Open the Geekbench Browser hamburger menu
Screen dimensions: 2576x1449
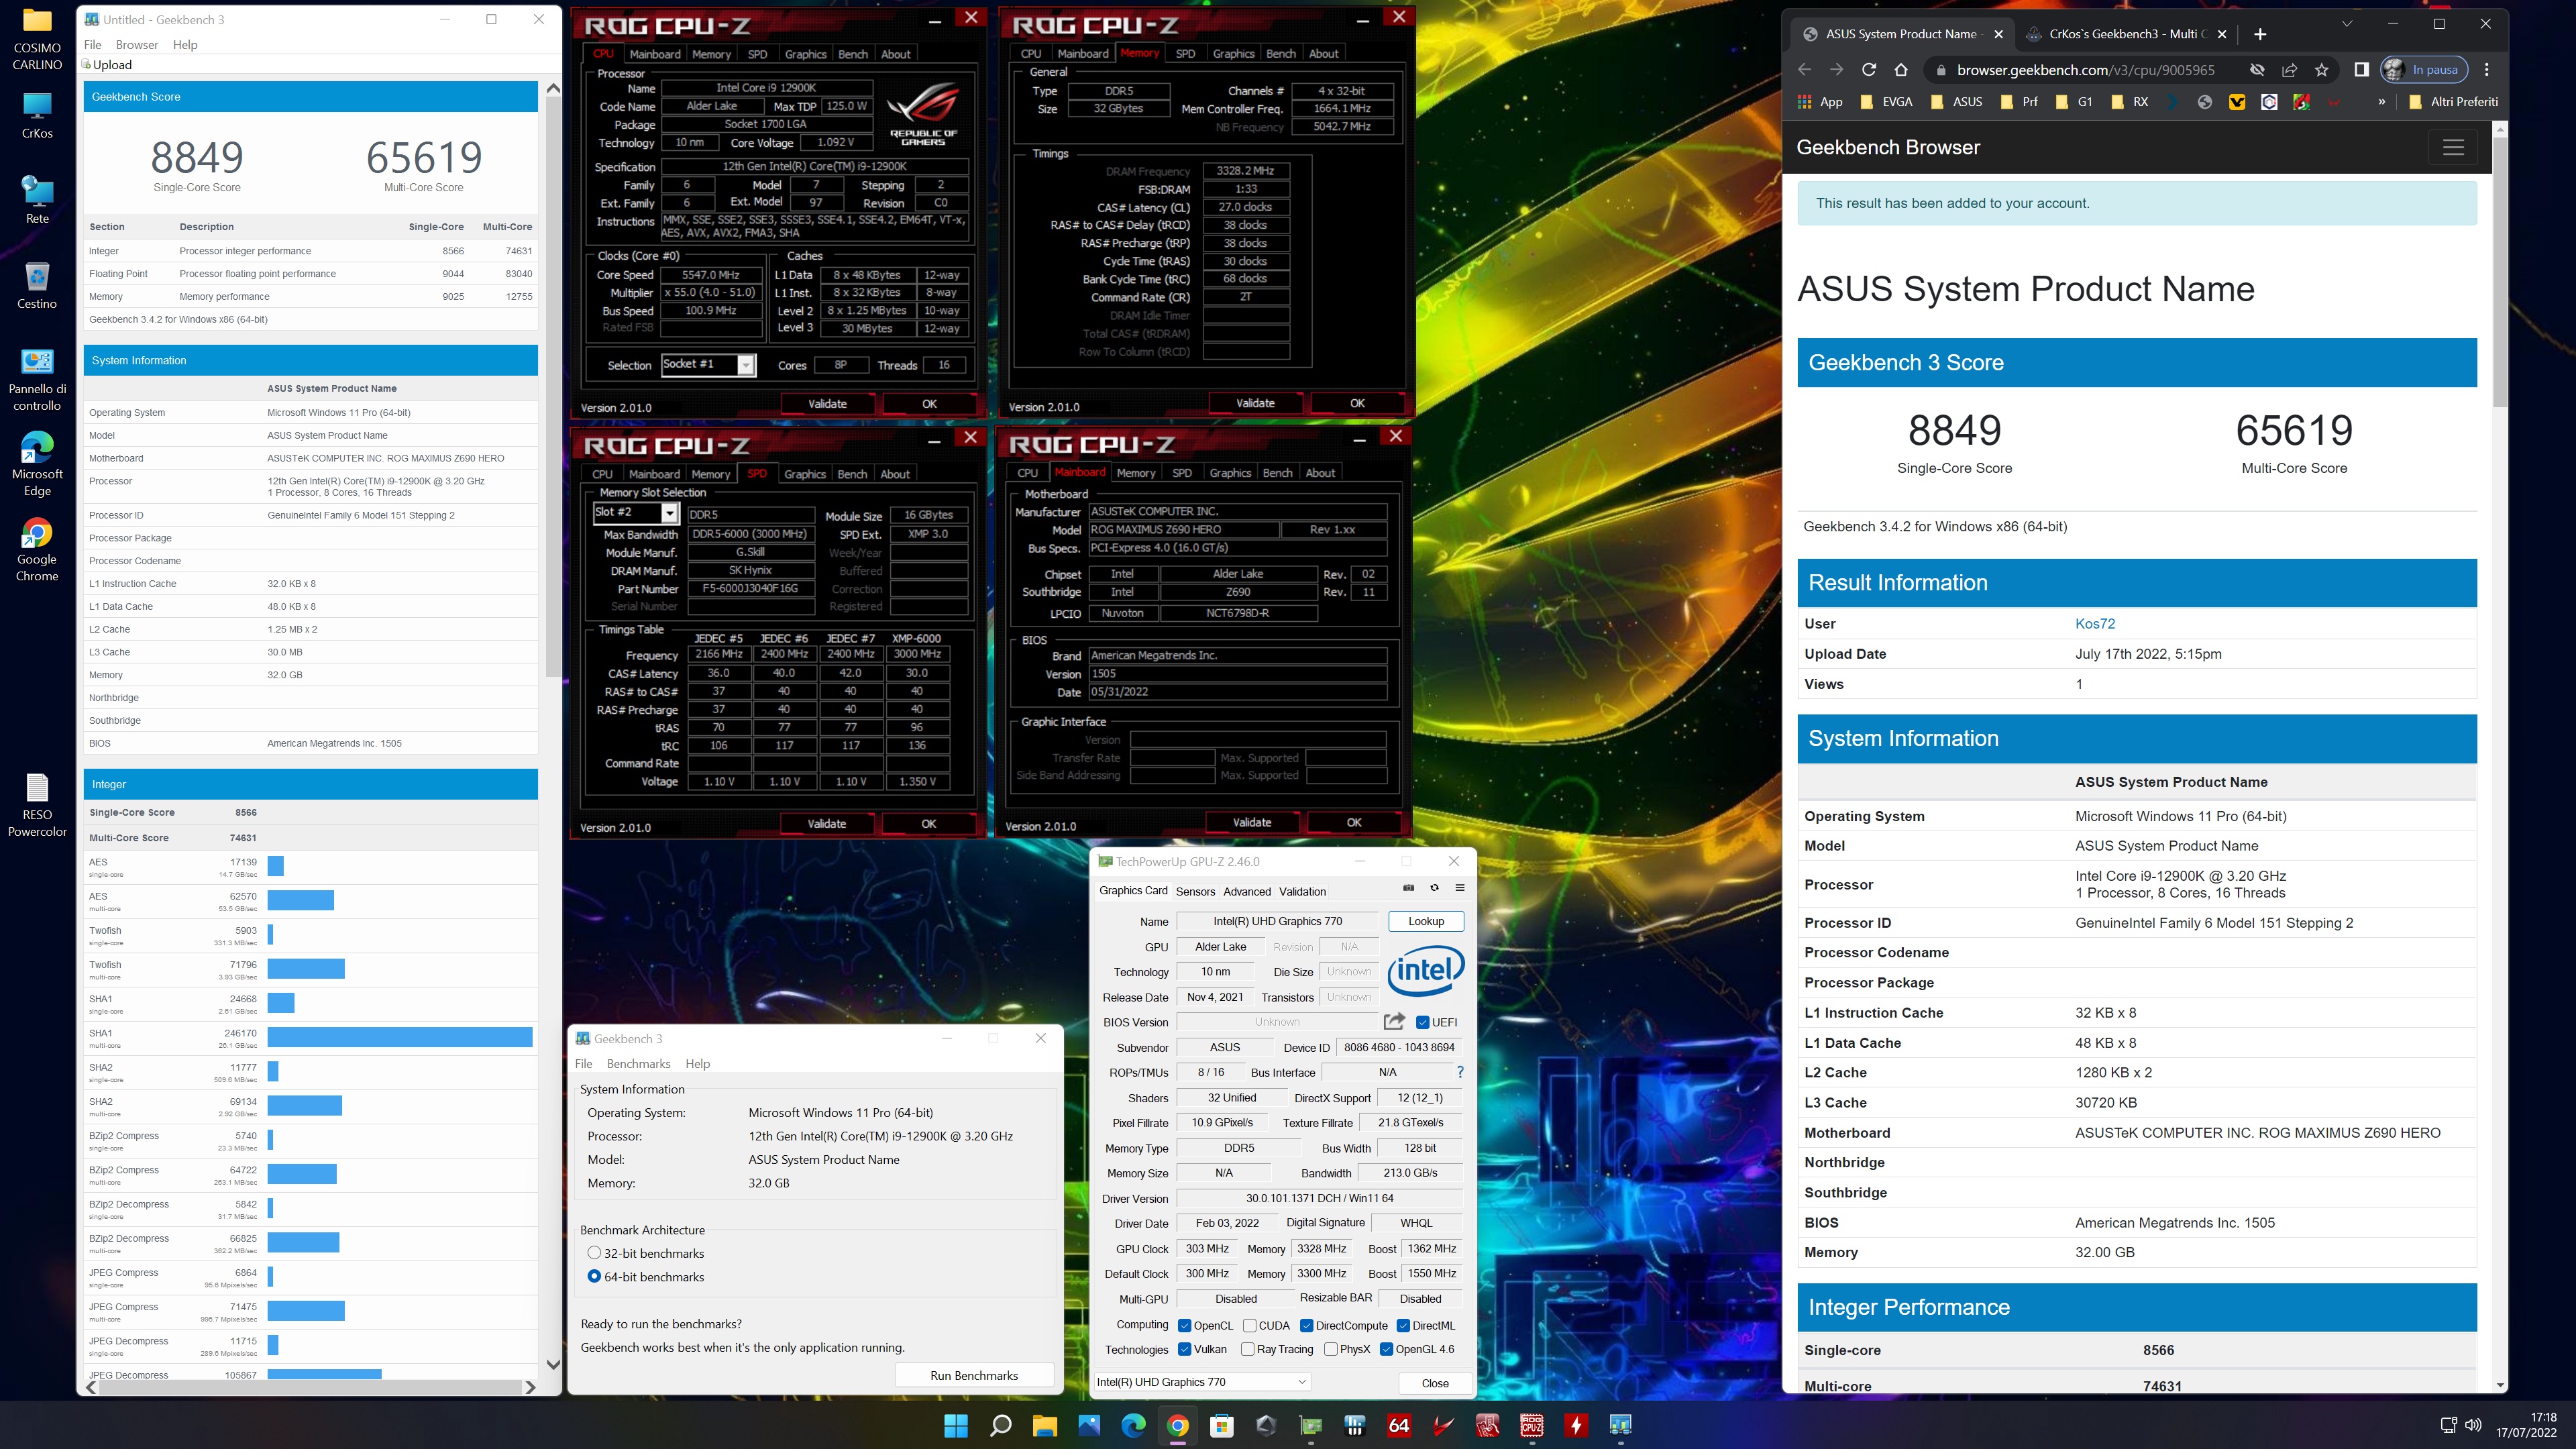click(x=2453, y=147)
